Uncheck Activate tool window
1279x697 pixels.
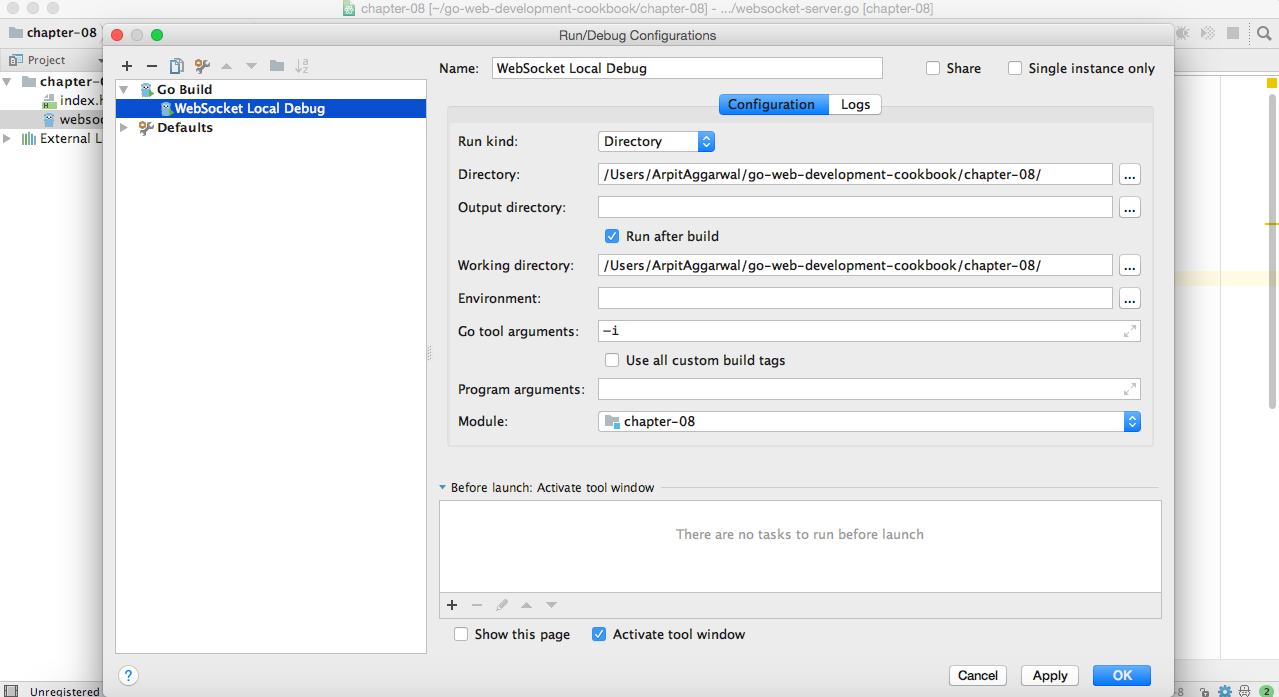pos(599,634)
